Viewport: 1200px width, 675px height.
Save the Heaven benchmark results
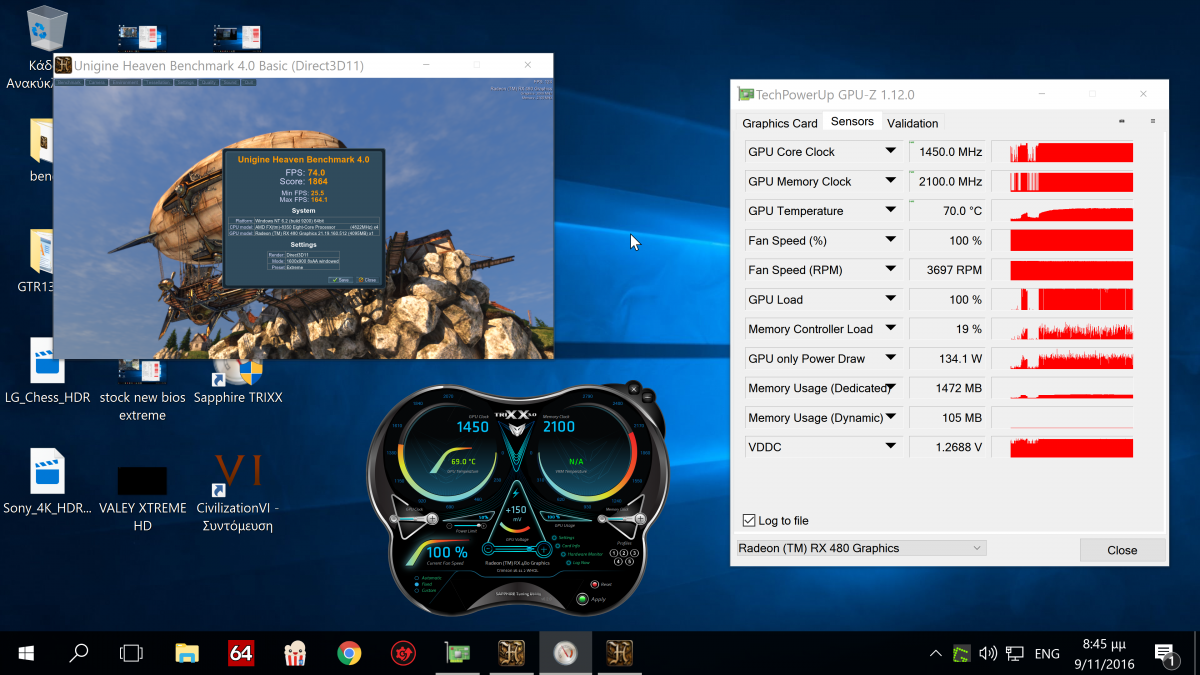pyautogui.click(x=340, y=280)
